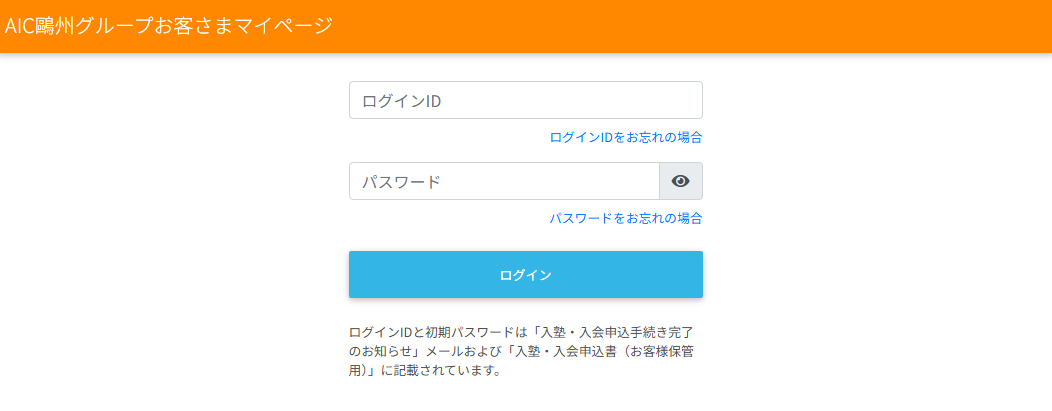The width and height of the screenshot is (1052, 411).
Task: Submit the form with the ログイン button
Action: coord(525,275)
